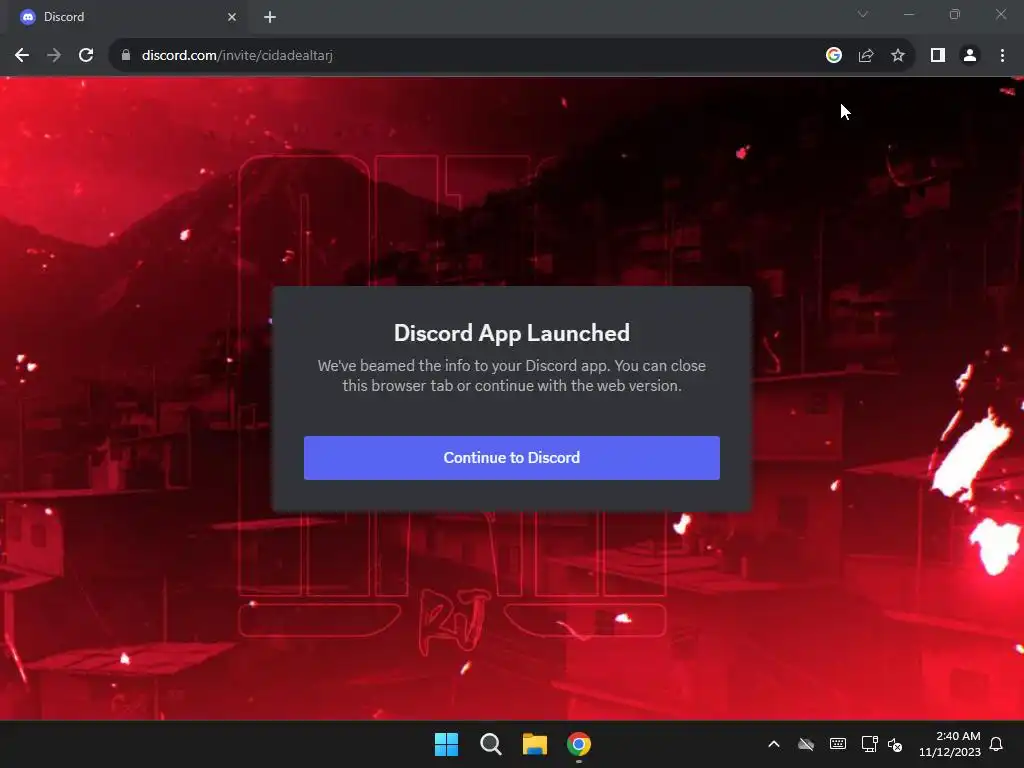The height and width of the screenshot is (768, 1024).
Task: Open Windows taskbar search
Action: (490, 744)
